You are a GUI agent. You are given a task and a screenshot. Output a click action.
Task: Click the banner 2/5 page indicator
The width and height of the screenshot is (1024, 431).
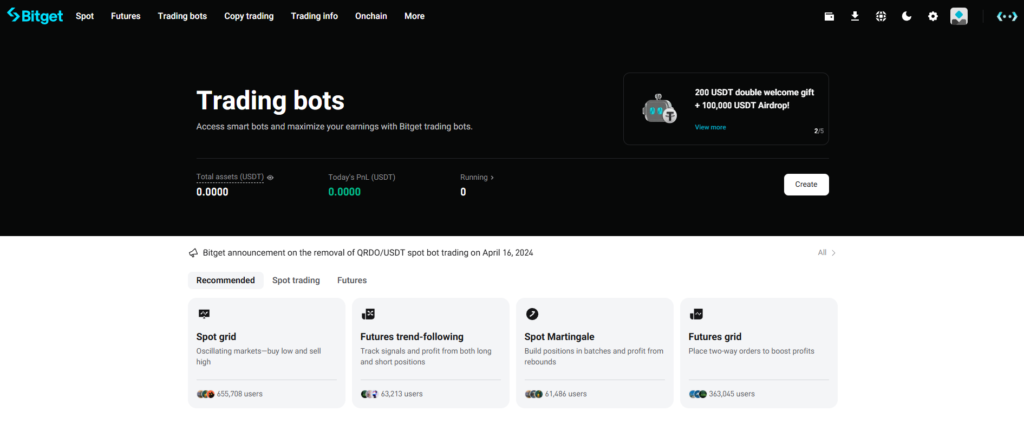(819, 131)
